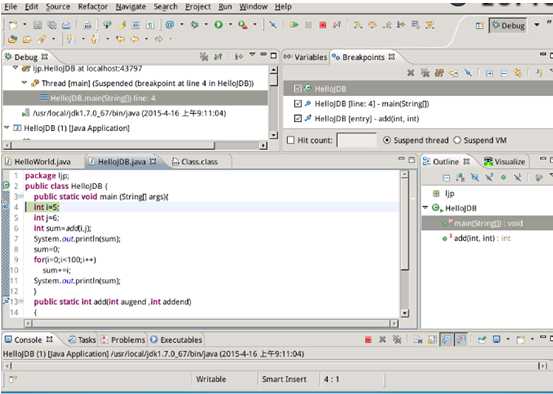Image resolution: width=553 pixels, height=394 pixels.
Task: Click the Debug bug icon in the main toolbar
Action: click(194, 25)
